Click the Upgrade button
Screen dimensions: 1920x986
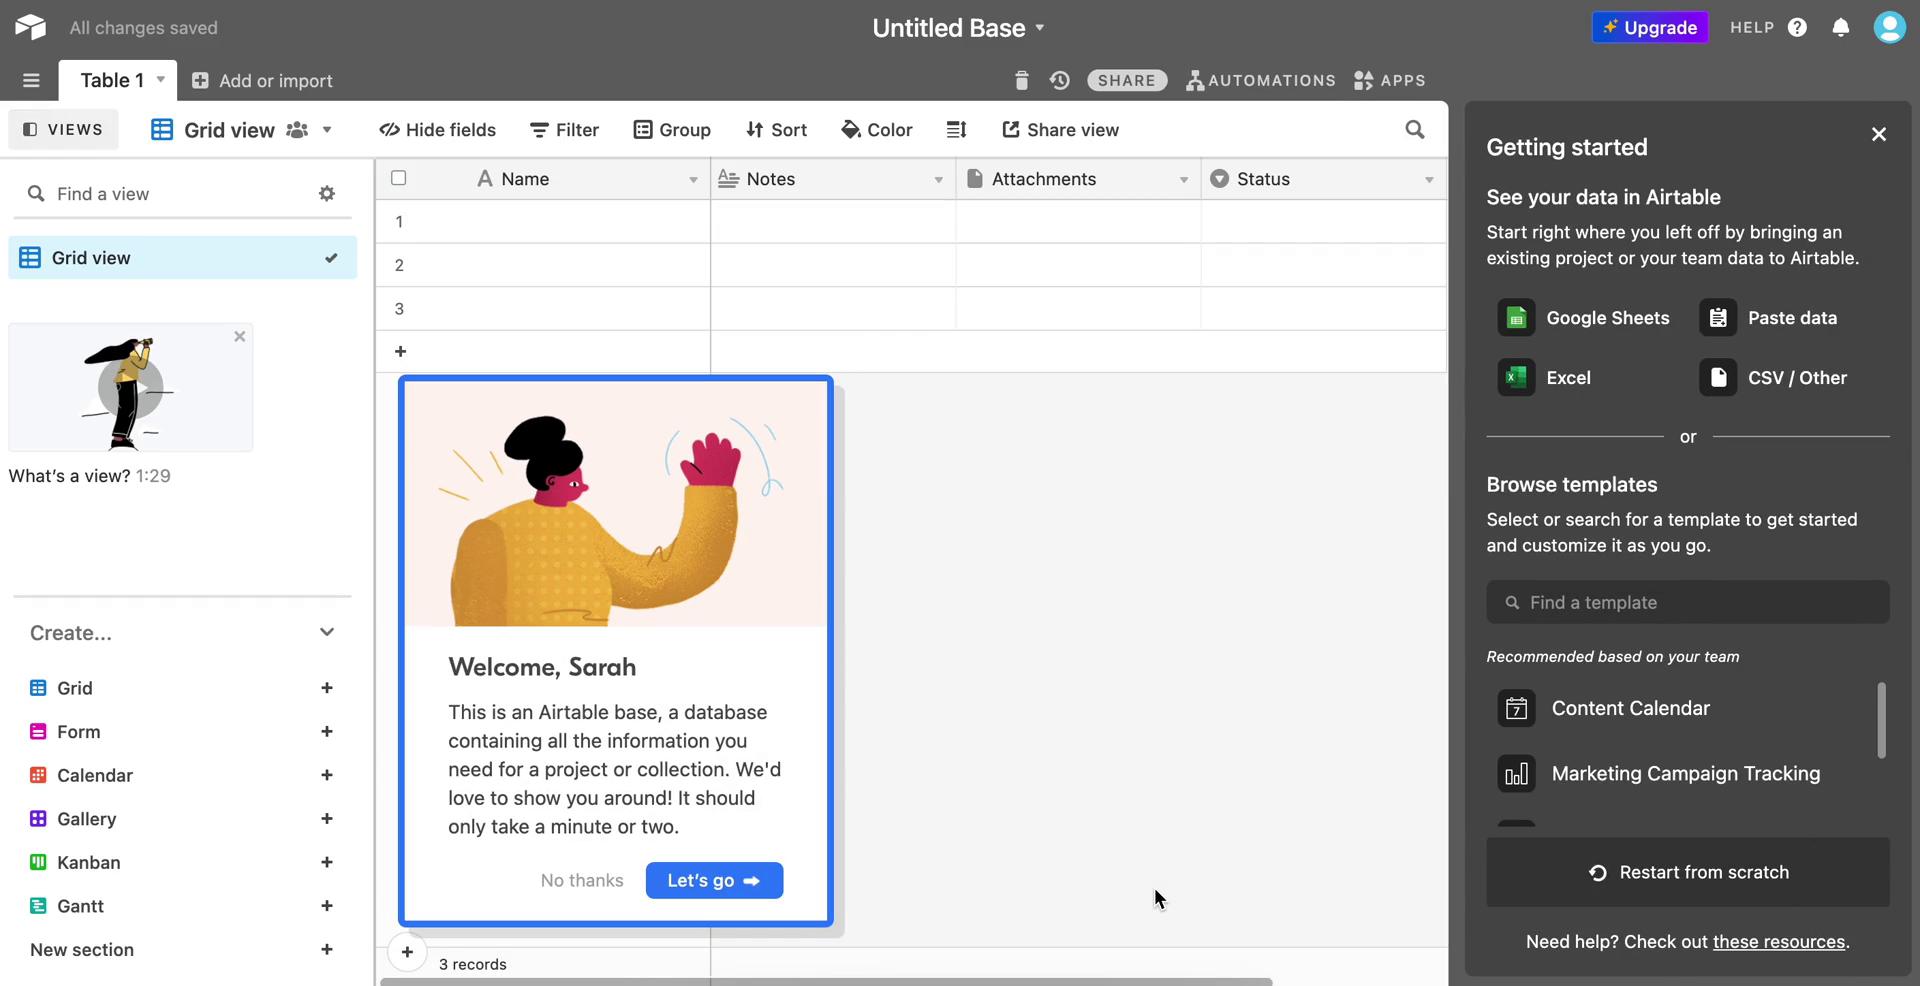pos(1650,27)
